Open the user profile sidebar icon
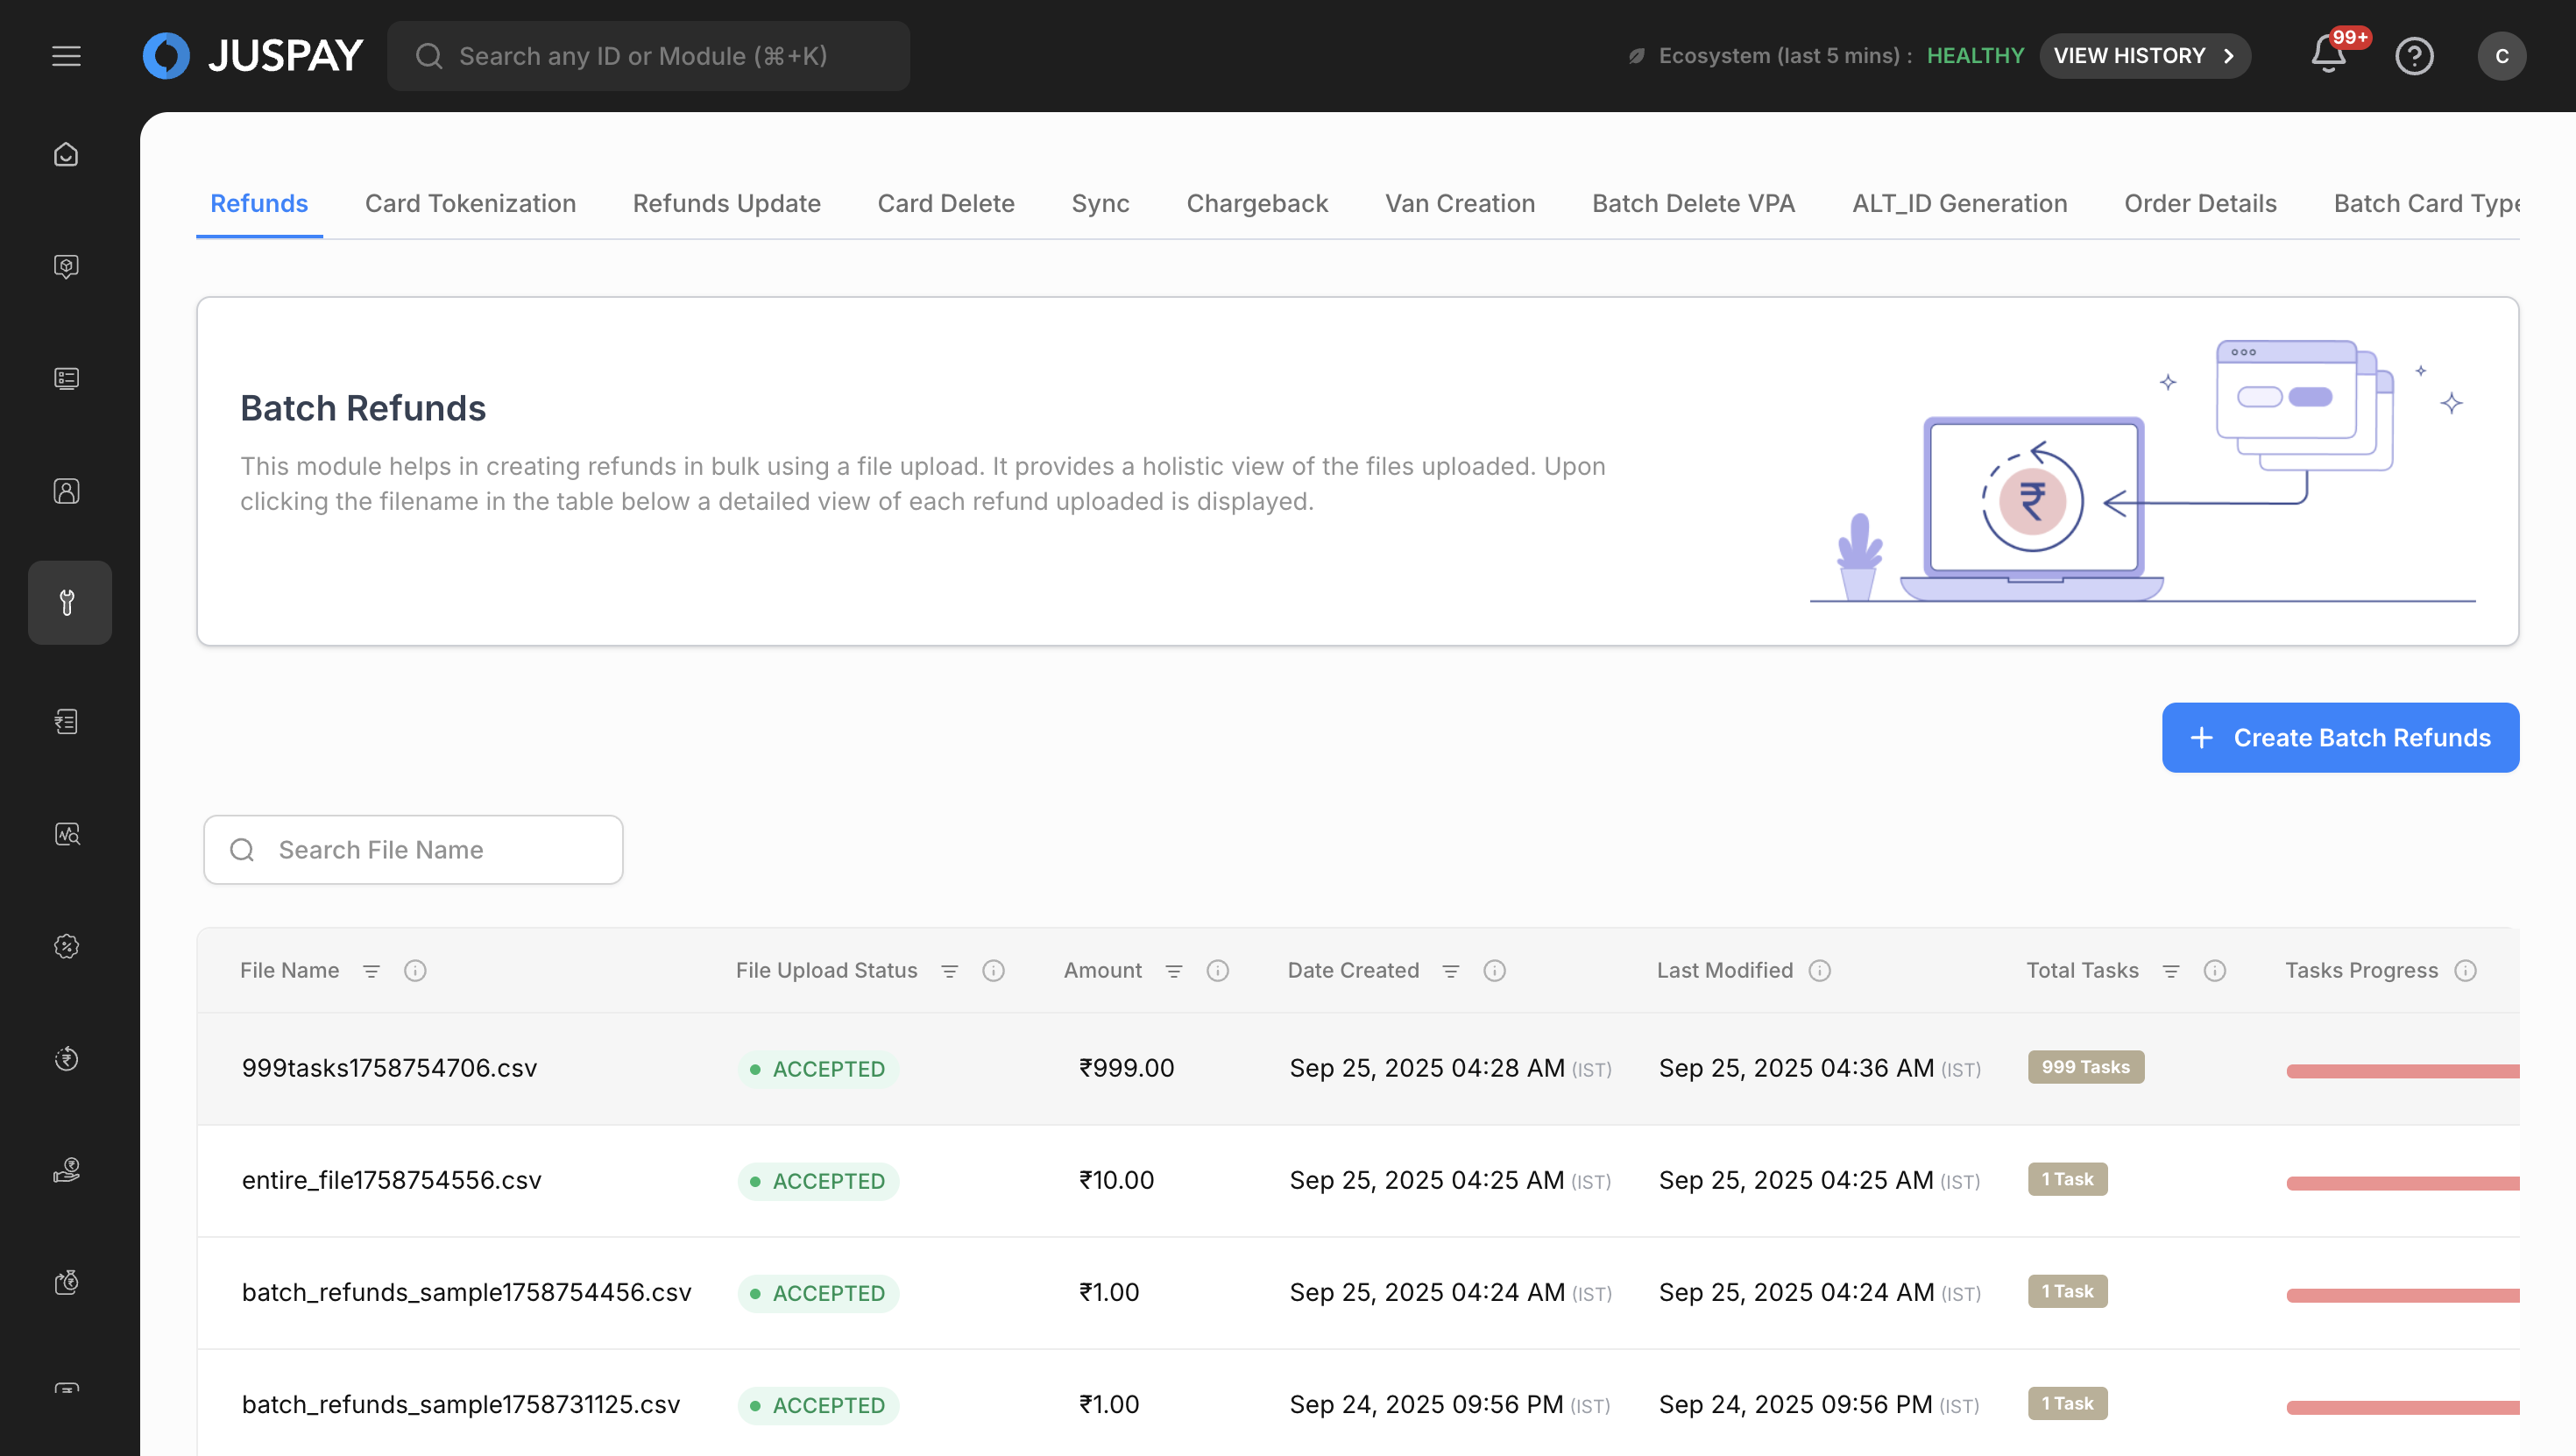2576x1456 pixels. coord(66,491)
